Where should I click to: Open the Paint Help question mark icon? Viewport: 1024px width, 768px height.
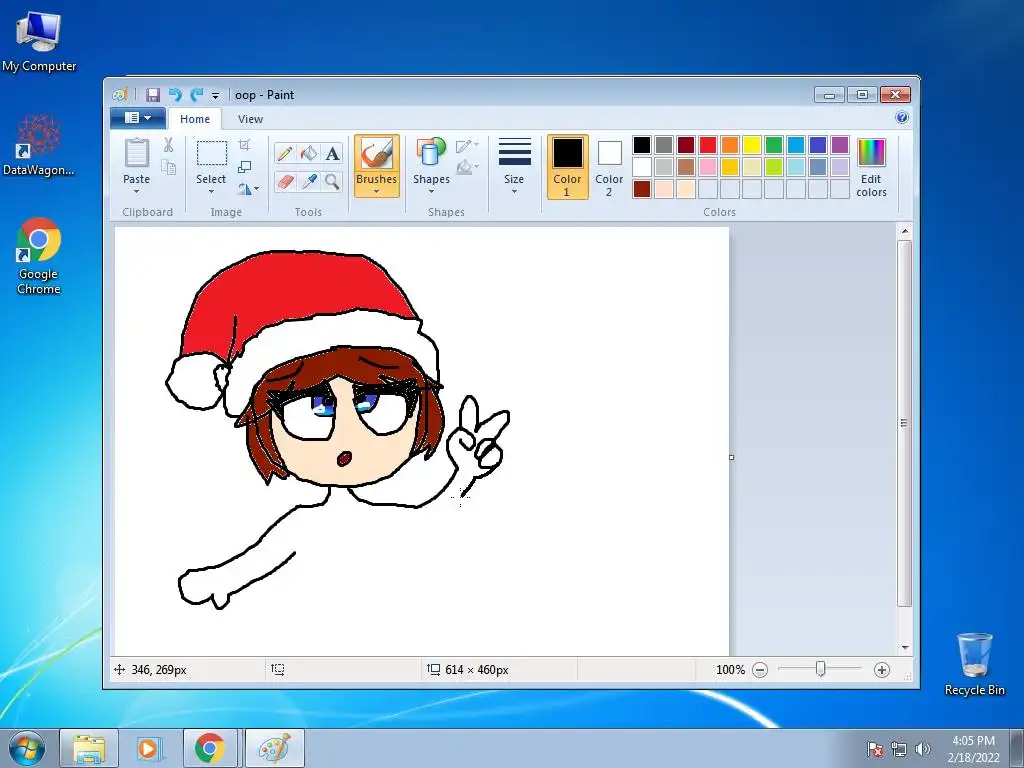pyautogui.click(x=902, y=118)
